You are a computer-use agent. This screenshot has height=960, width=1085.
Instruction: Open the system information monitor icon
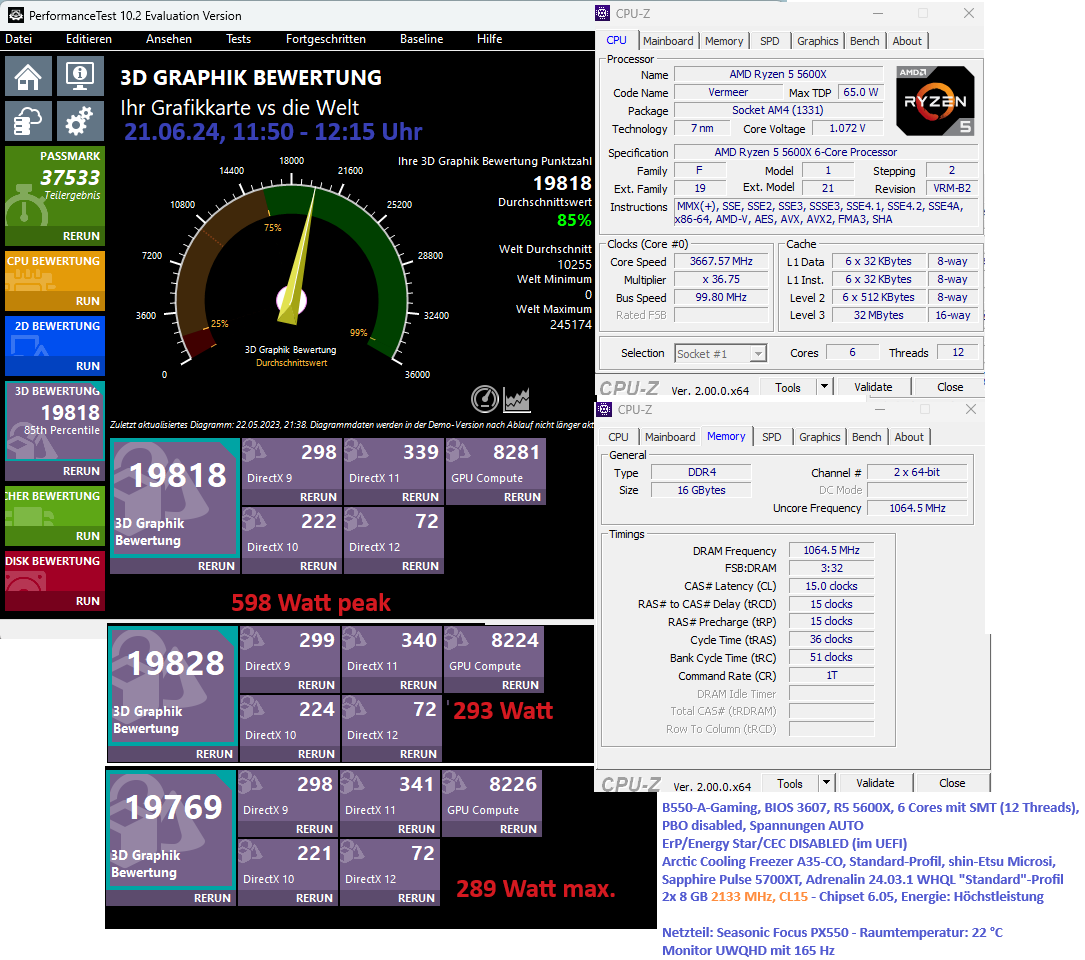tap(80, 76)
